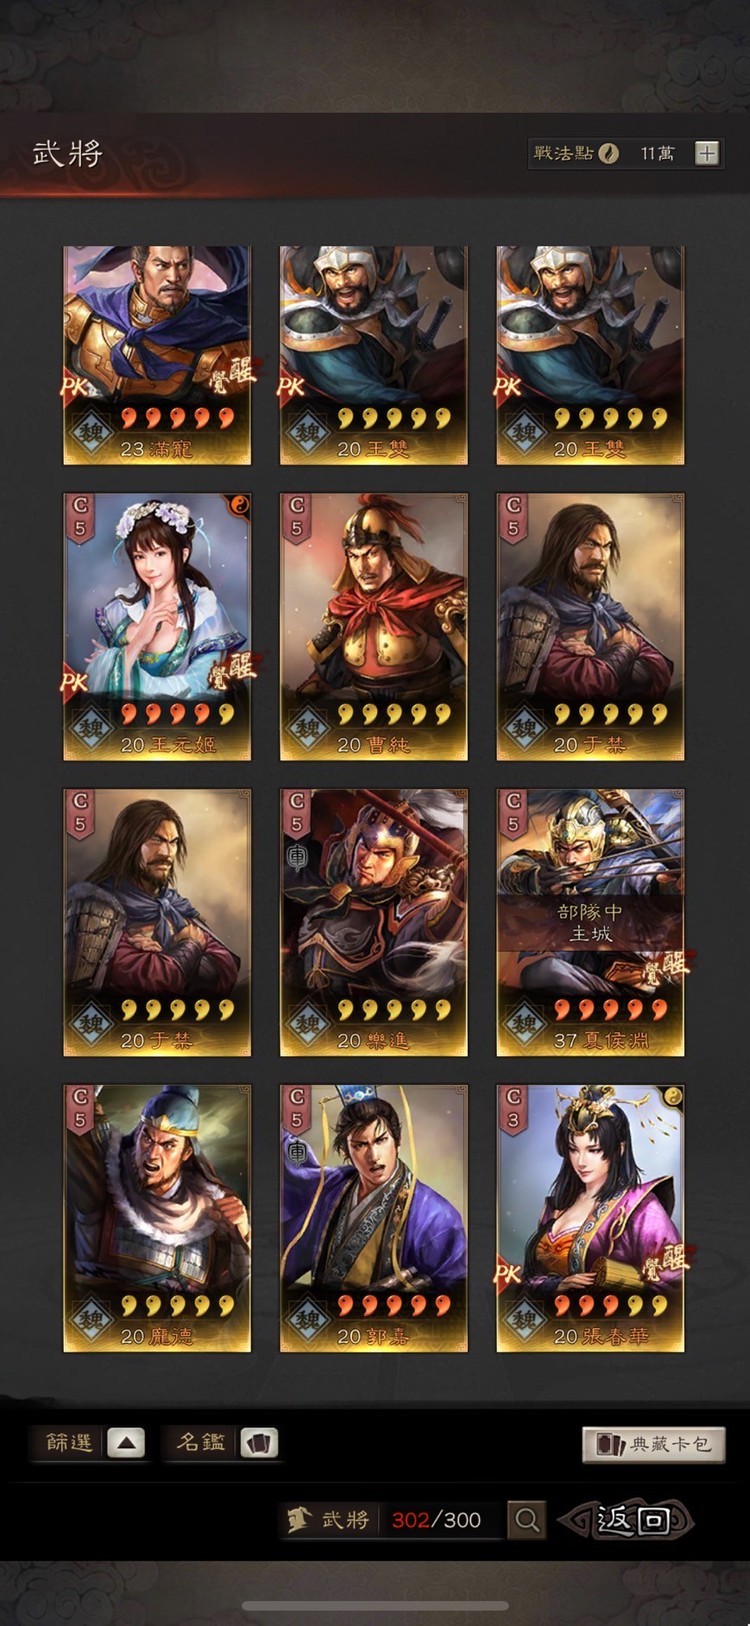Tap the PK badge on 王元姬 card
The image size is (750, 1626).
[75, 683]
